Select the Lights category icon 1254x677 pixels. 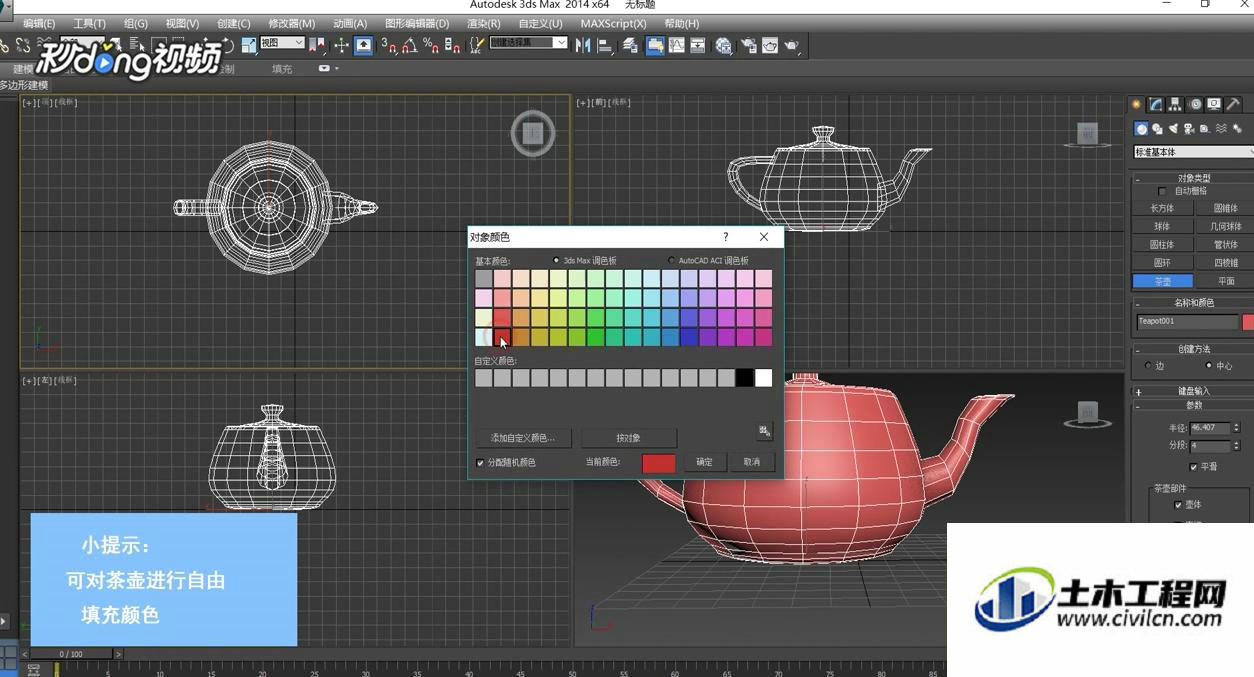(1173, 129)
